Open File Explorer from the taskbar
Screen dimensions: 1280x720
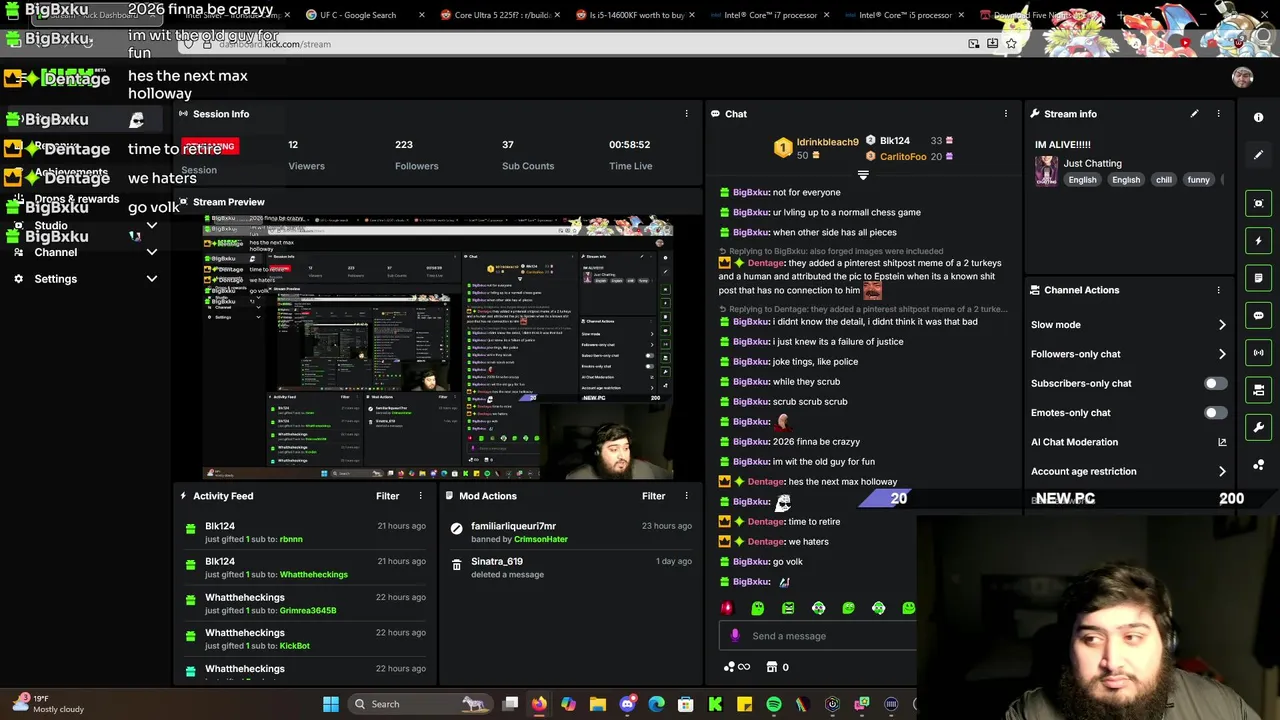[x=597, y=704]
